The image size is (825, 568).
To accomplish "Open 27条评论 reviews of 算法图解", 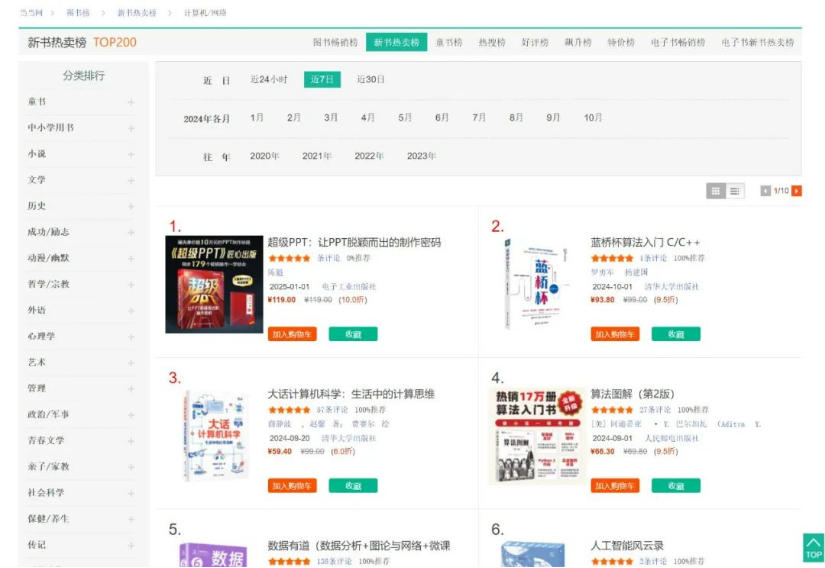I will click(x=655, y=410).
